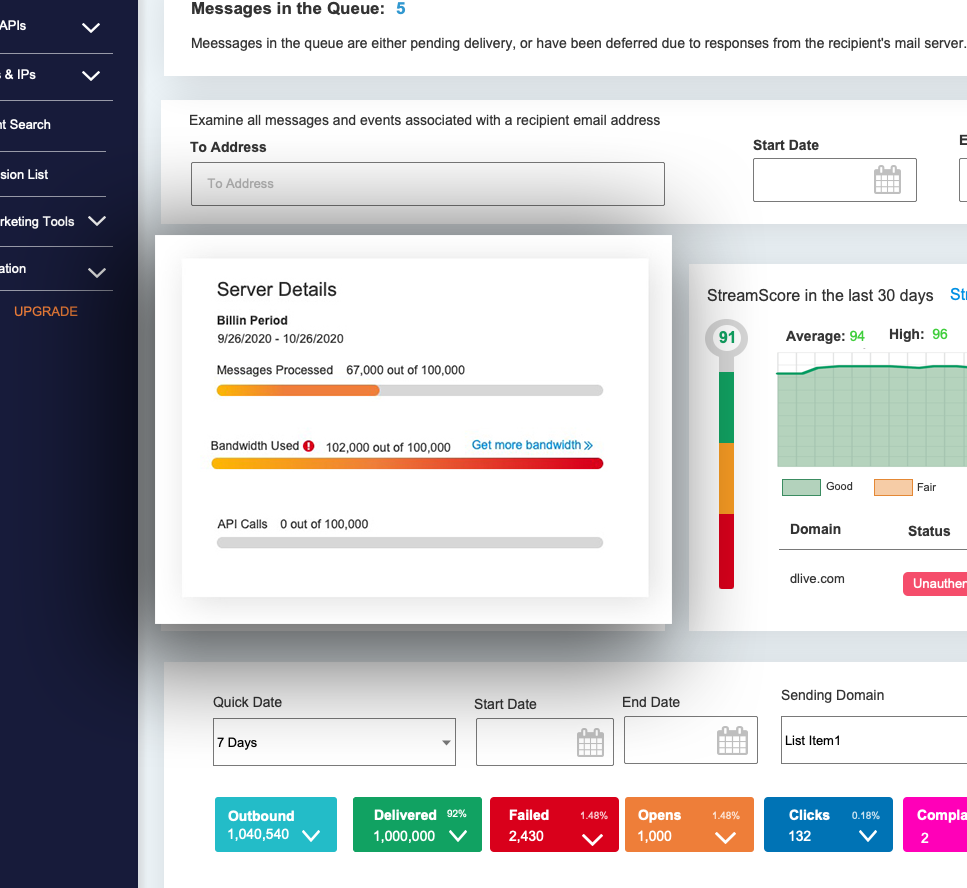This screenshot has width=967, height=888.
Task: Click the Messages Processed progress bar
Action: tap(409, 390)
